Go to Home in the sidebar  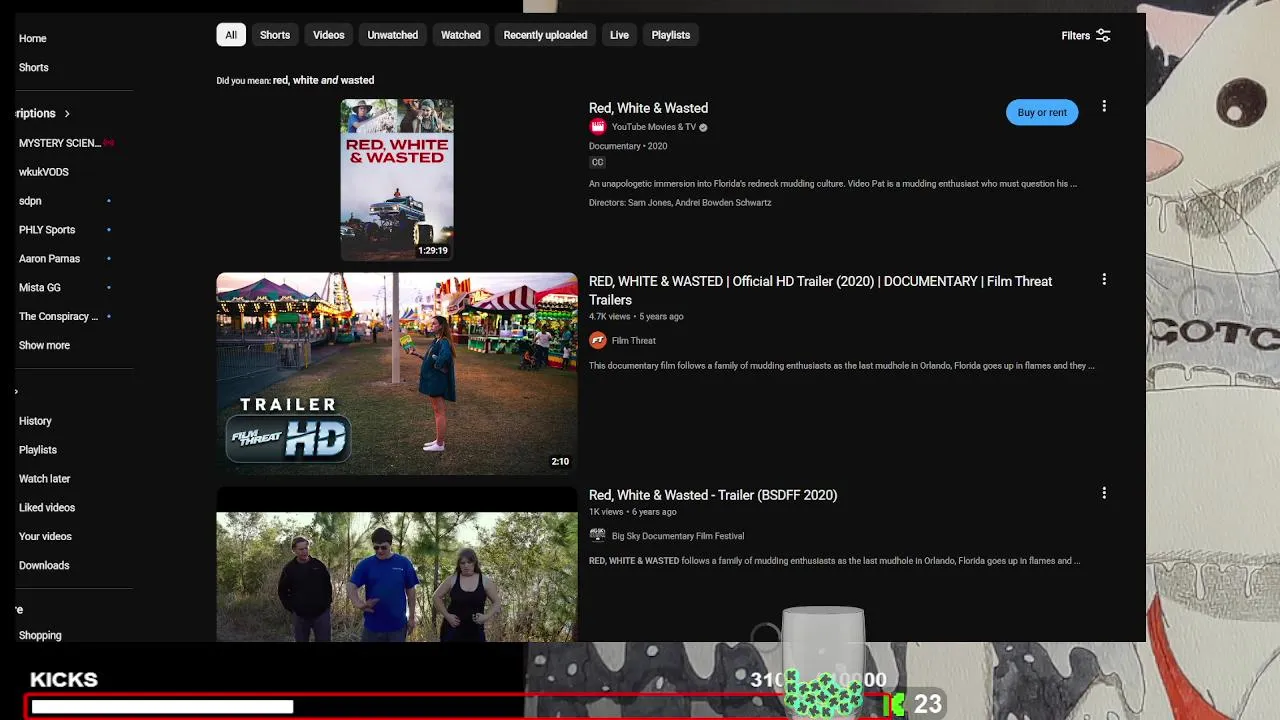[x=32, y=38]
